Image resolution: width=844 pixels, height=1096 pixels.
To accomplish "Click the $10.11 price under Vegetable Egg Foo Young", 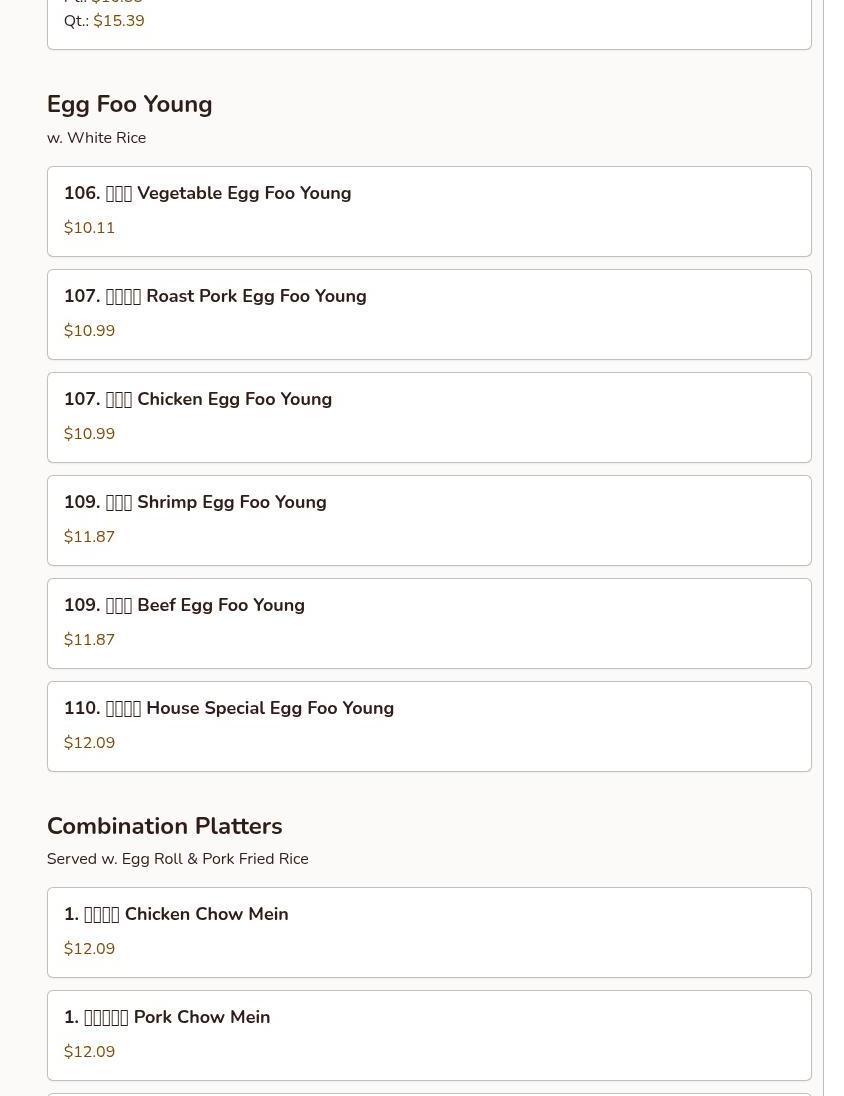I will click(x=89, y=229).
